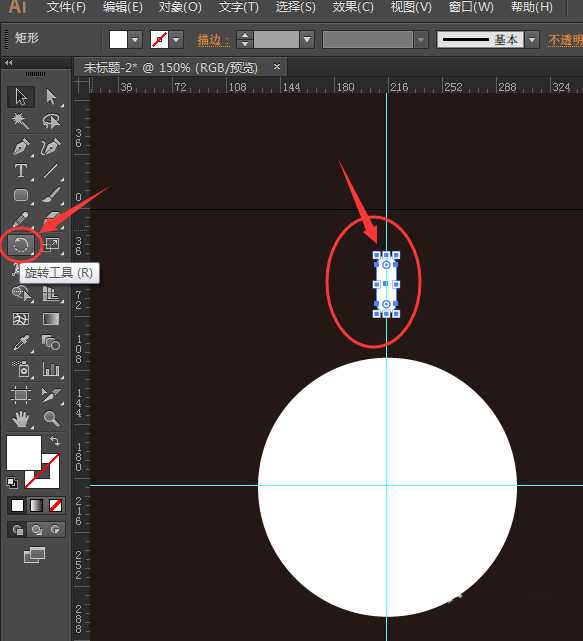Click the large white fill swatch

point(24,452)
